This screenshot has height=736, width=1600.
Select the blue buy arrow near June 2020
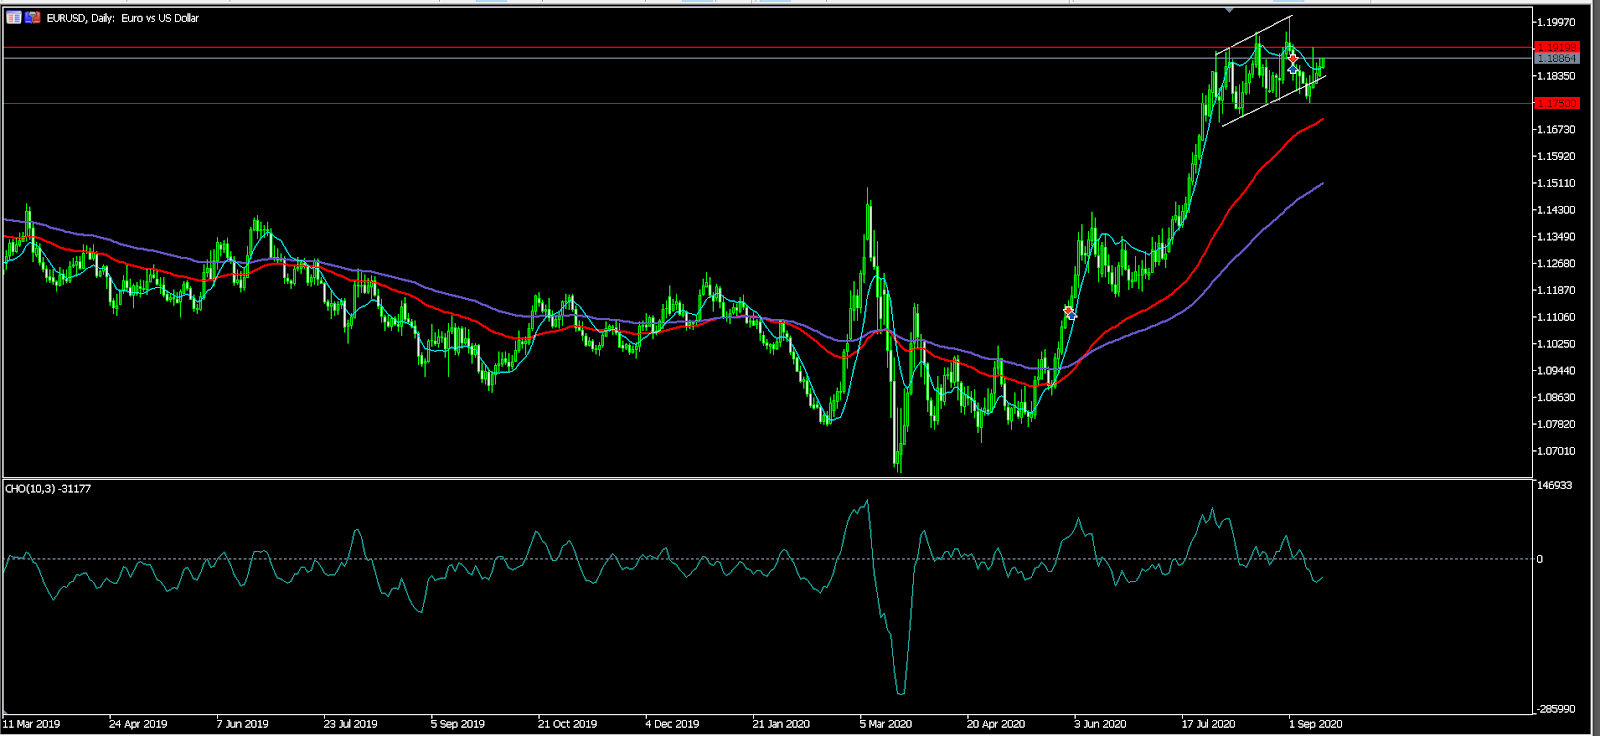[1072, 317]
